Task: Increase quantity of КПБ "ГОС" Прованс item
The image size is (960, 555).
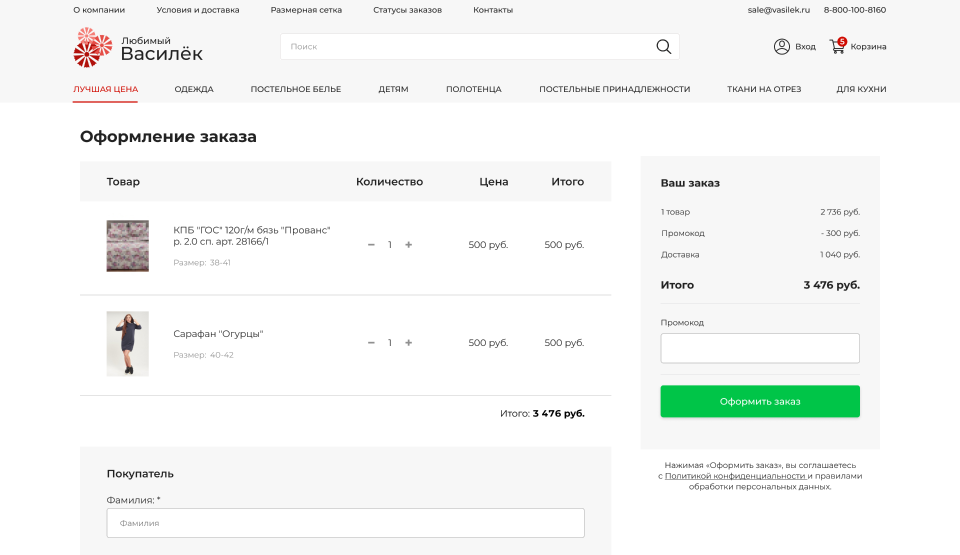Action: click(408, 245)
